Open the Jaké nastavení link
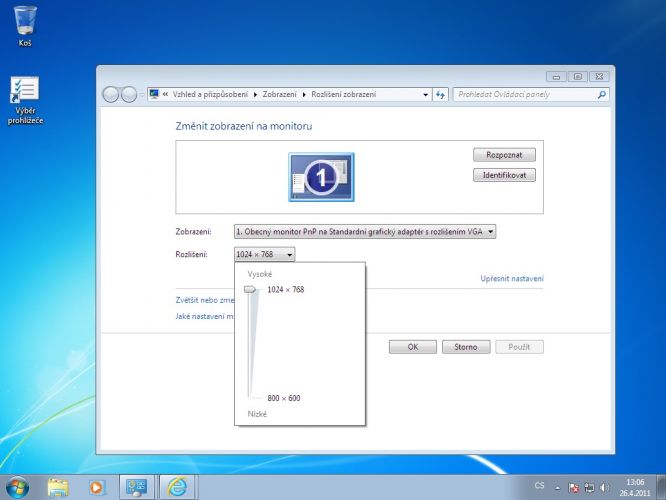The width and height of the screenshot is (666, 500). (205, 316)
